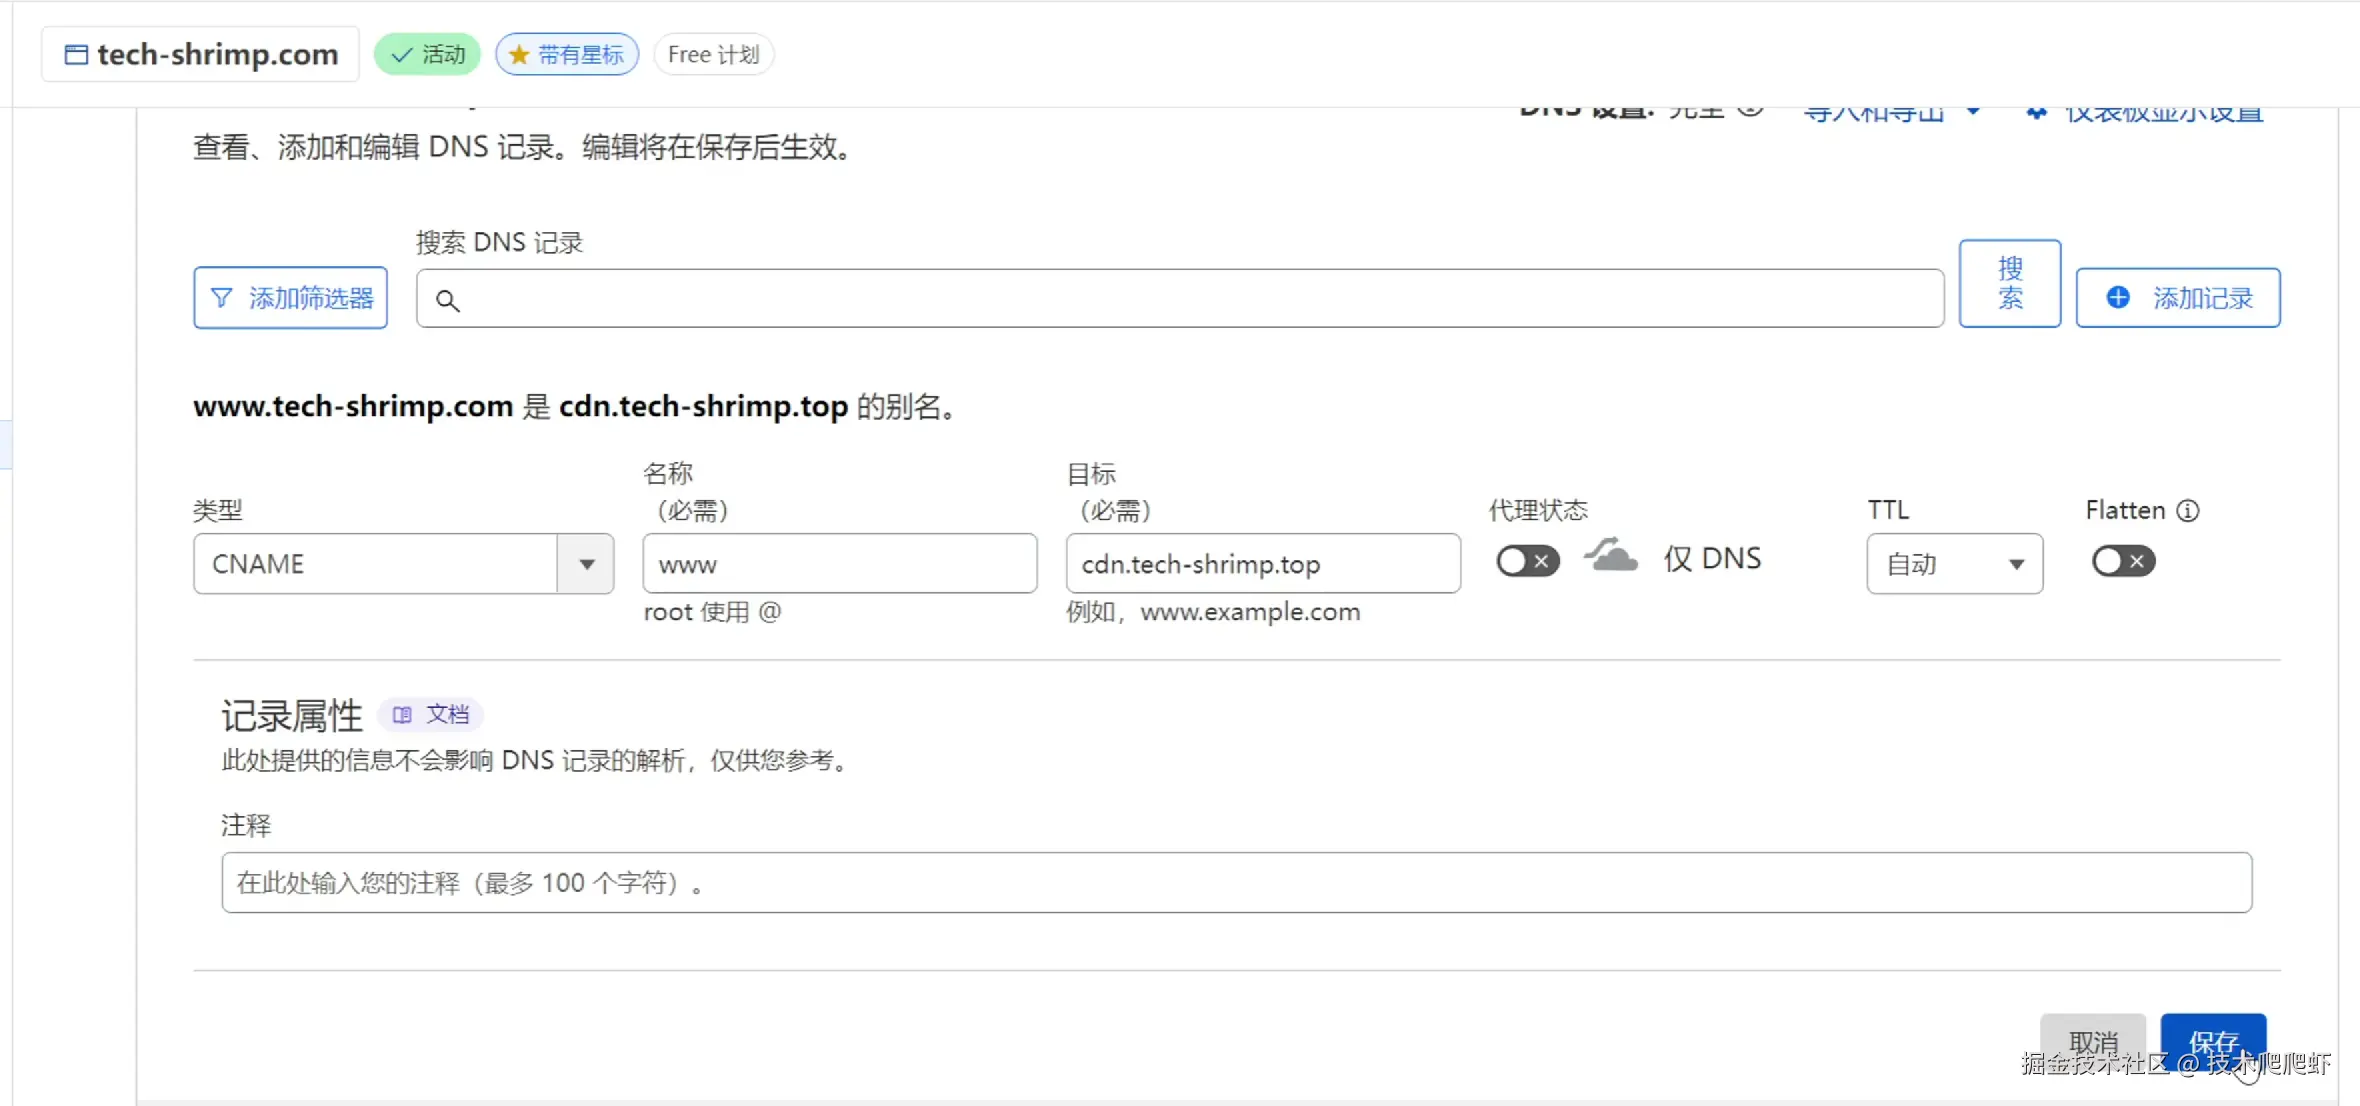The image size is (2360, 1106).
Task: Click the 取消 cancel button
Action: (x=2092, y=1040)
